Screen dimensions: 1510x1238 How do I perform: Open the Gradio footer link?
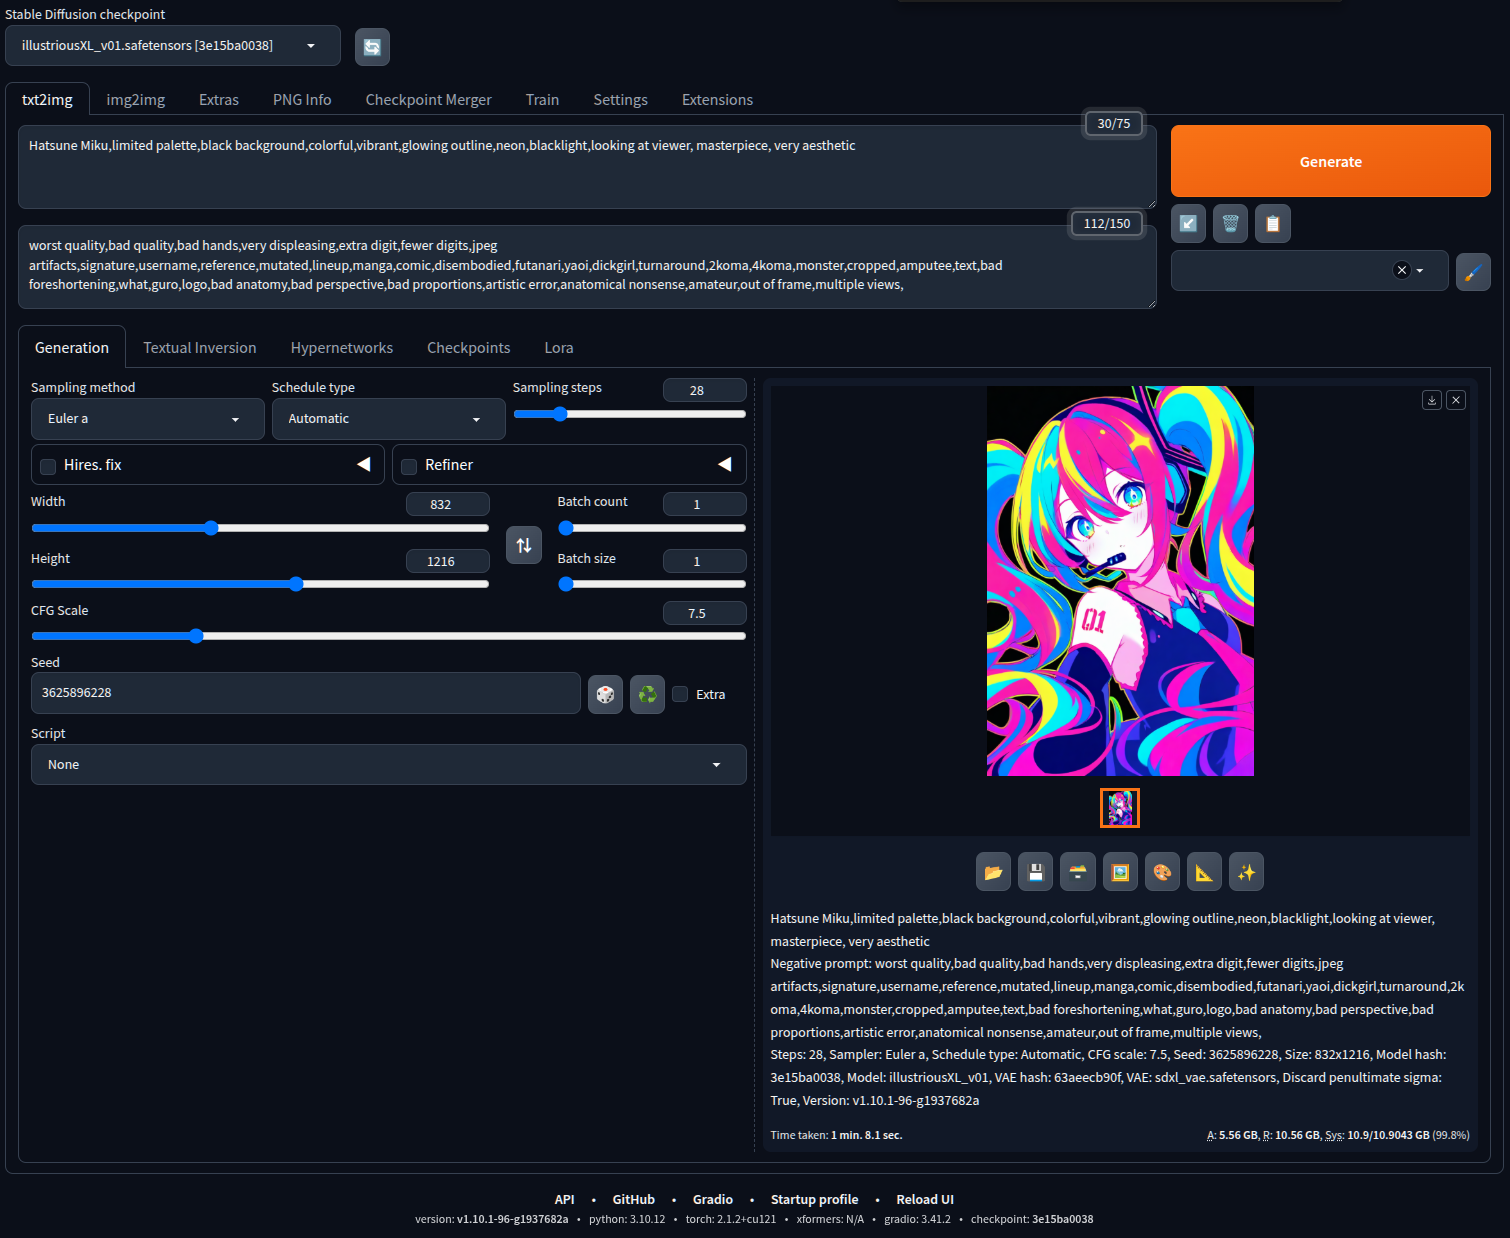pyautogui.click(x=713, y=1200)
